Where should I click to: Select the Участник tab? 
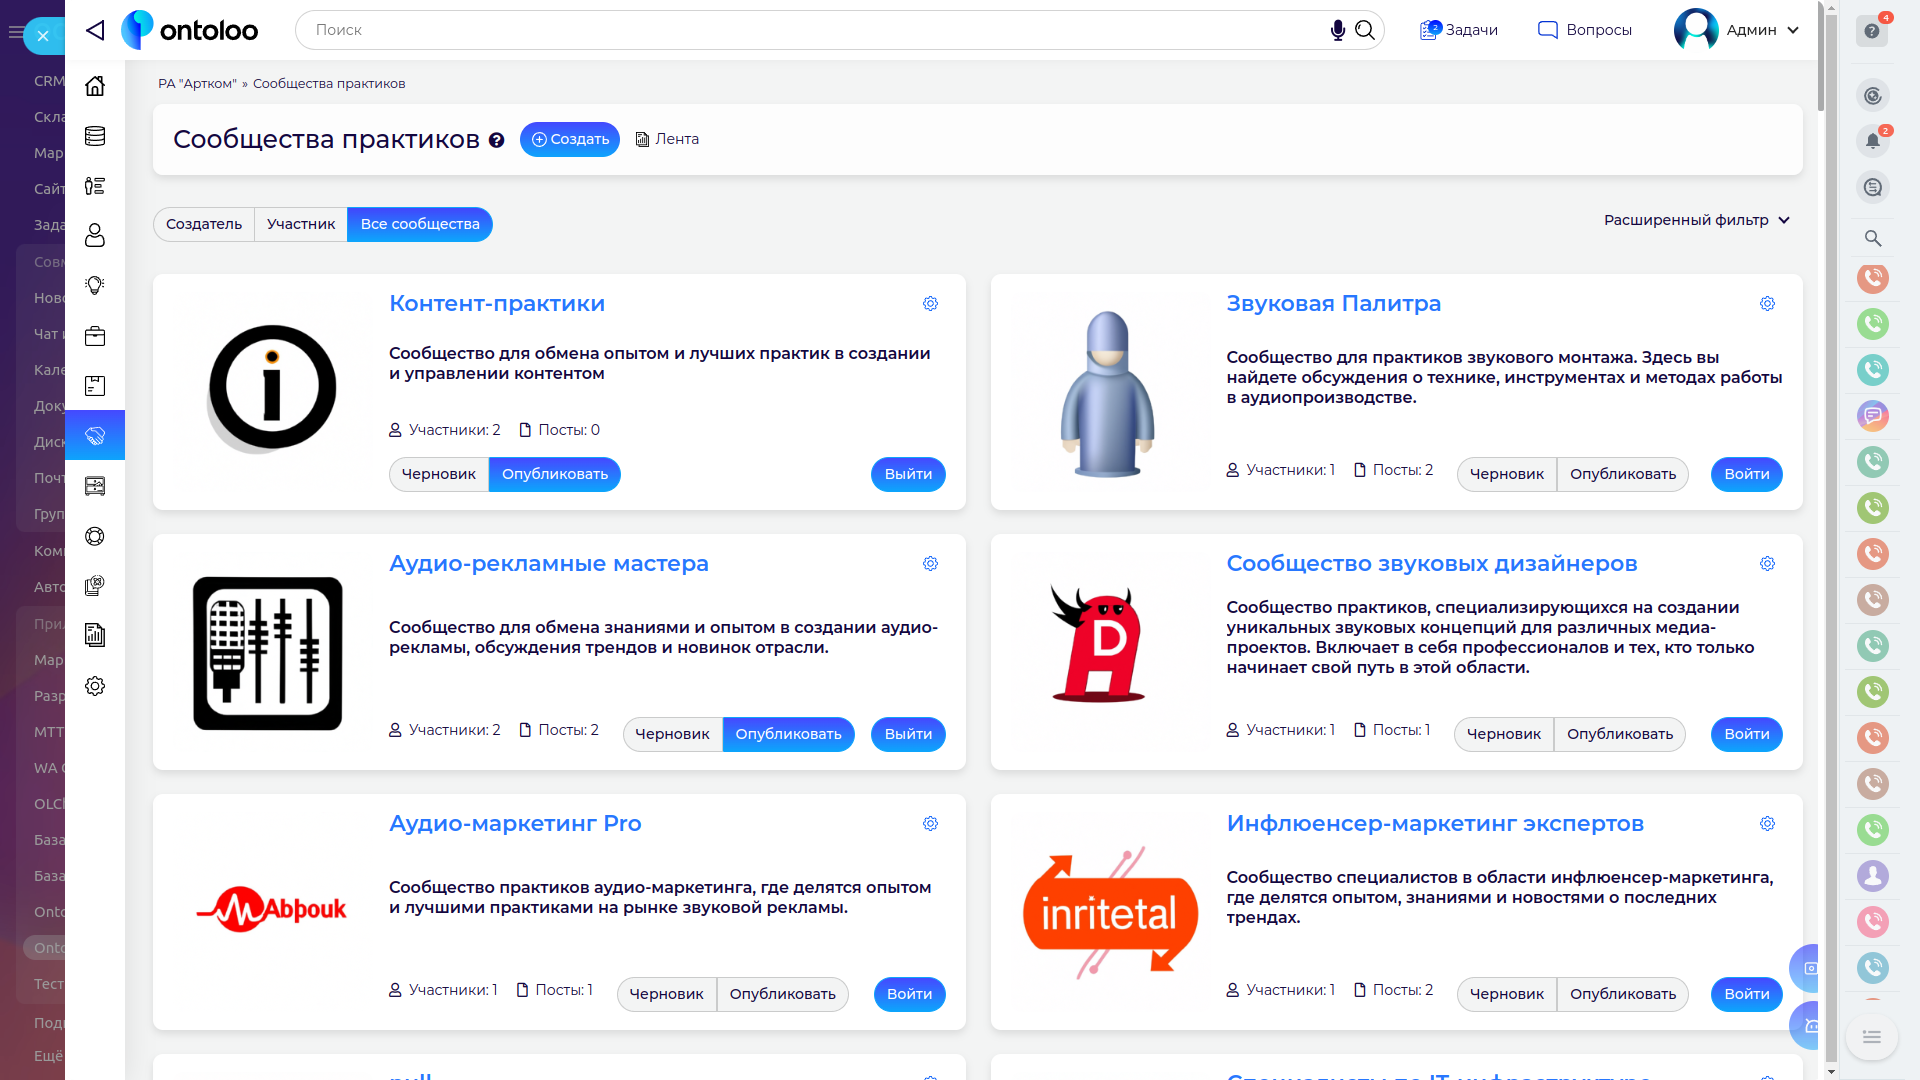click(x=301, y=224)
